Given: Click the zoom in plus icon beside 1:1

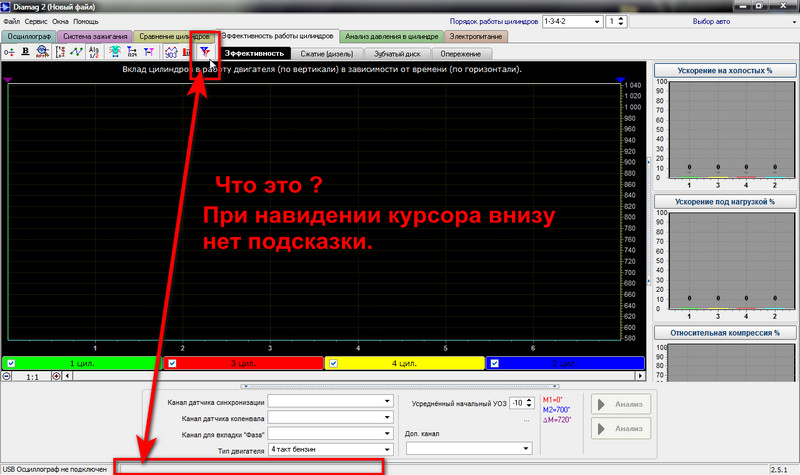Looking at the screenshot, I should [56, 376].
